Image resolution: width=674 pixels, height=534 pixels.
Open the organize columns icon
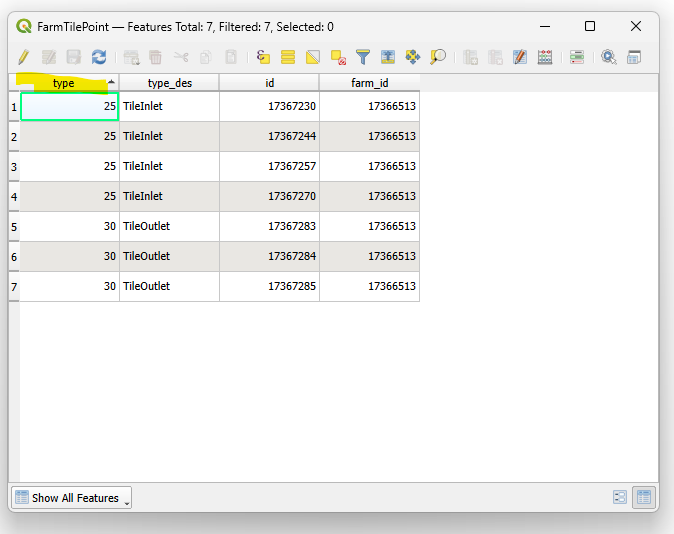(520, 57)
